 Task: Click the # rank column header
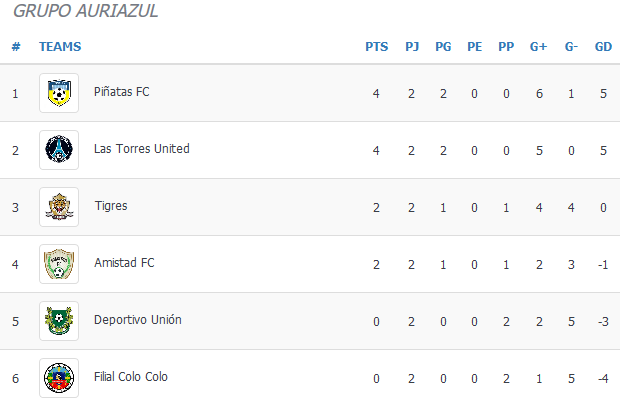16,47
